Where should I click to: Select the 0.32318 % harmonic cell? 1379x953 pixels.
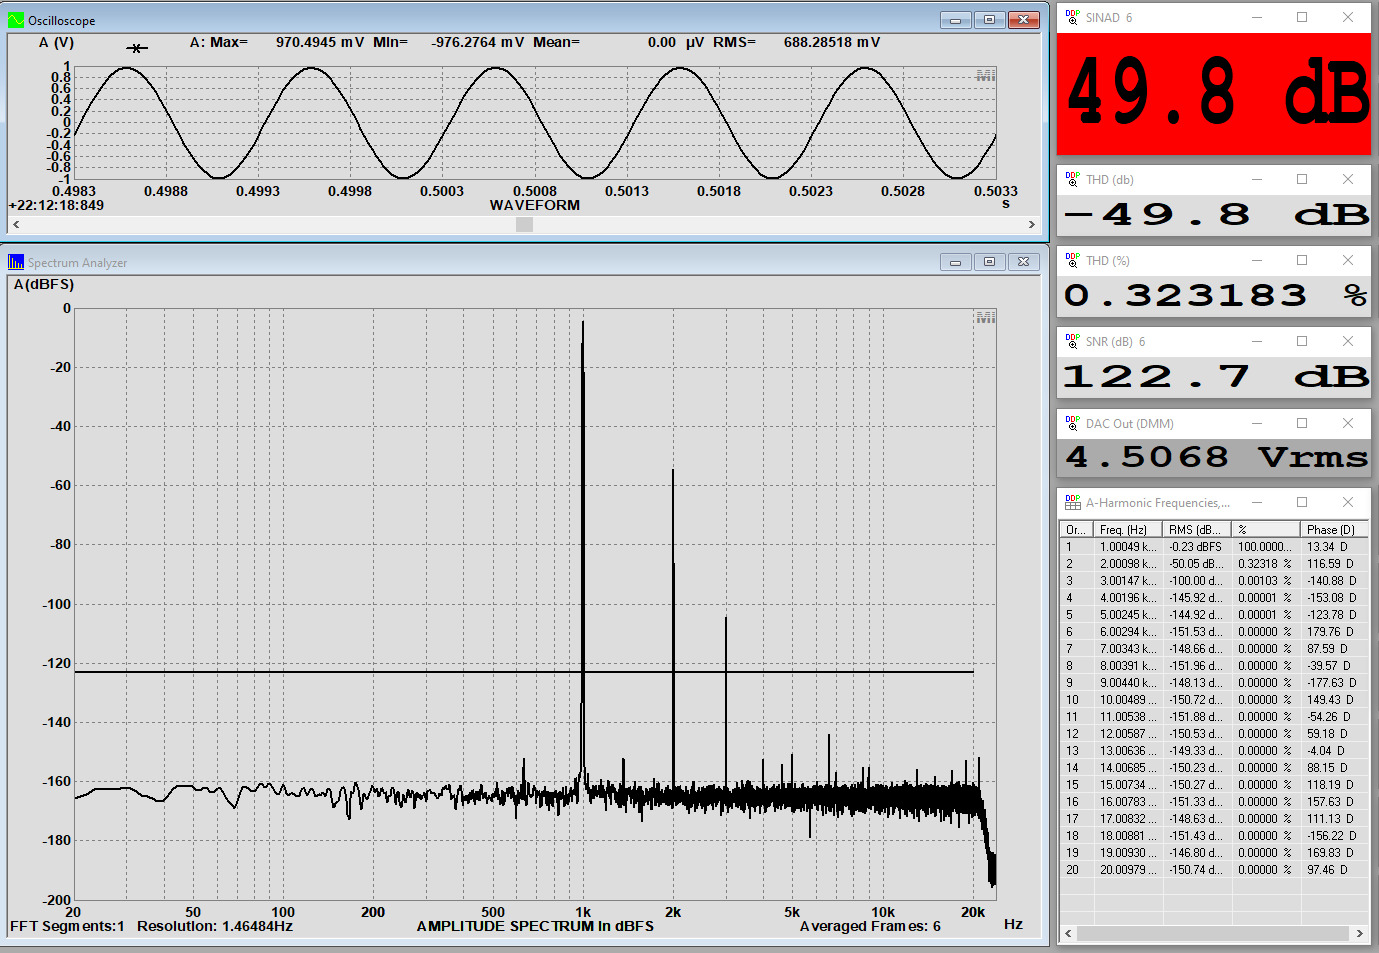pyautogui.click(x=1266, y=564)
